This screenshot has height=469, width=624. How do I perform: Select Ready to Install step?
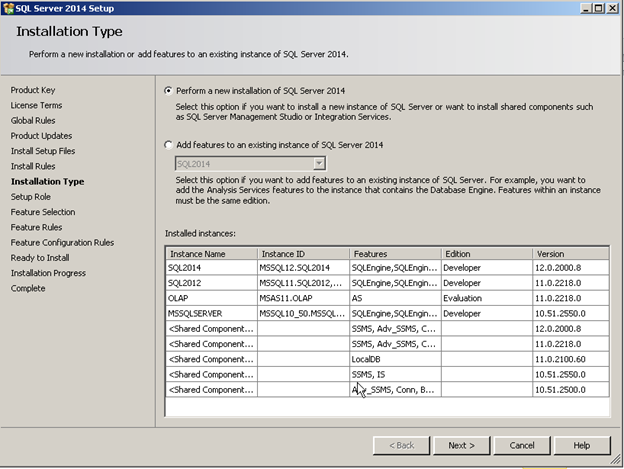tap(40, 258)
